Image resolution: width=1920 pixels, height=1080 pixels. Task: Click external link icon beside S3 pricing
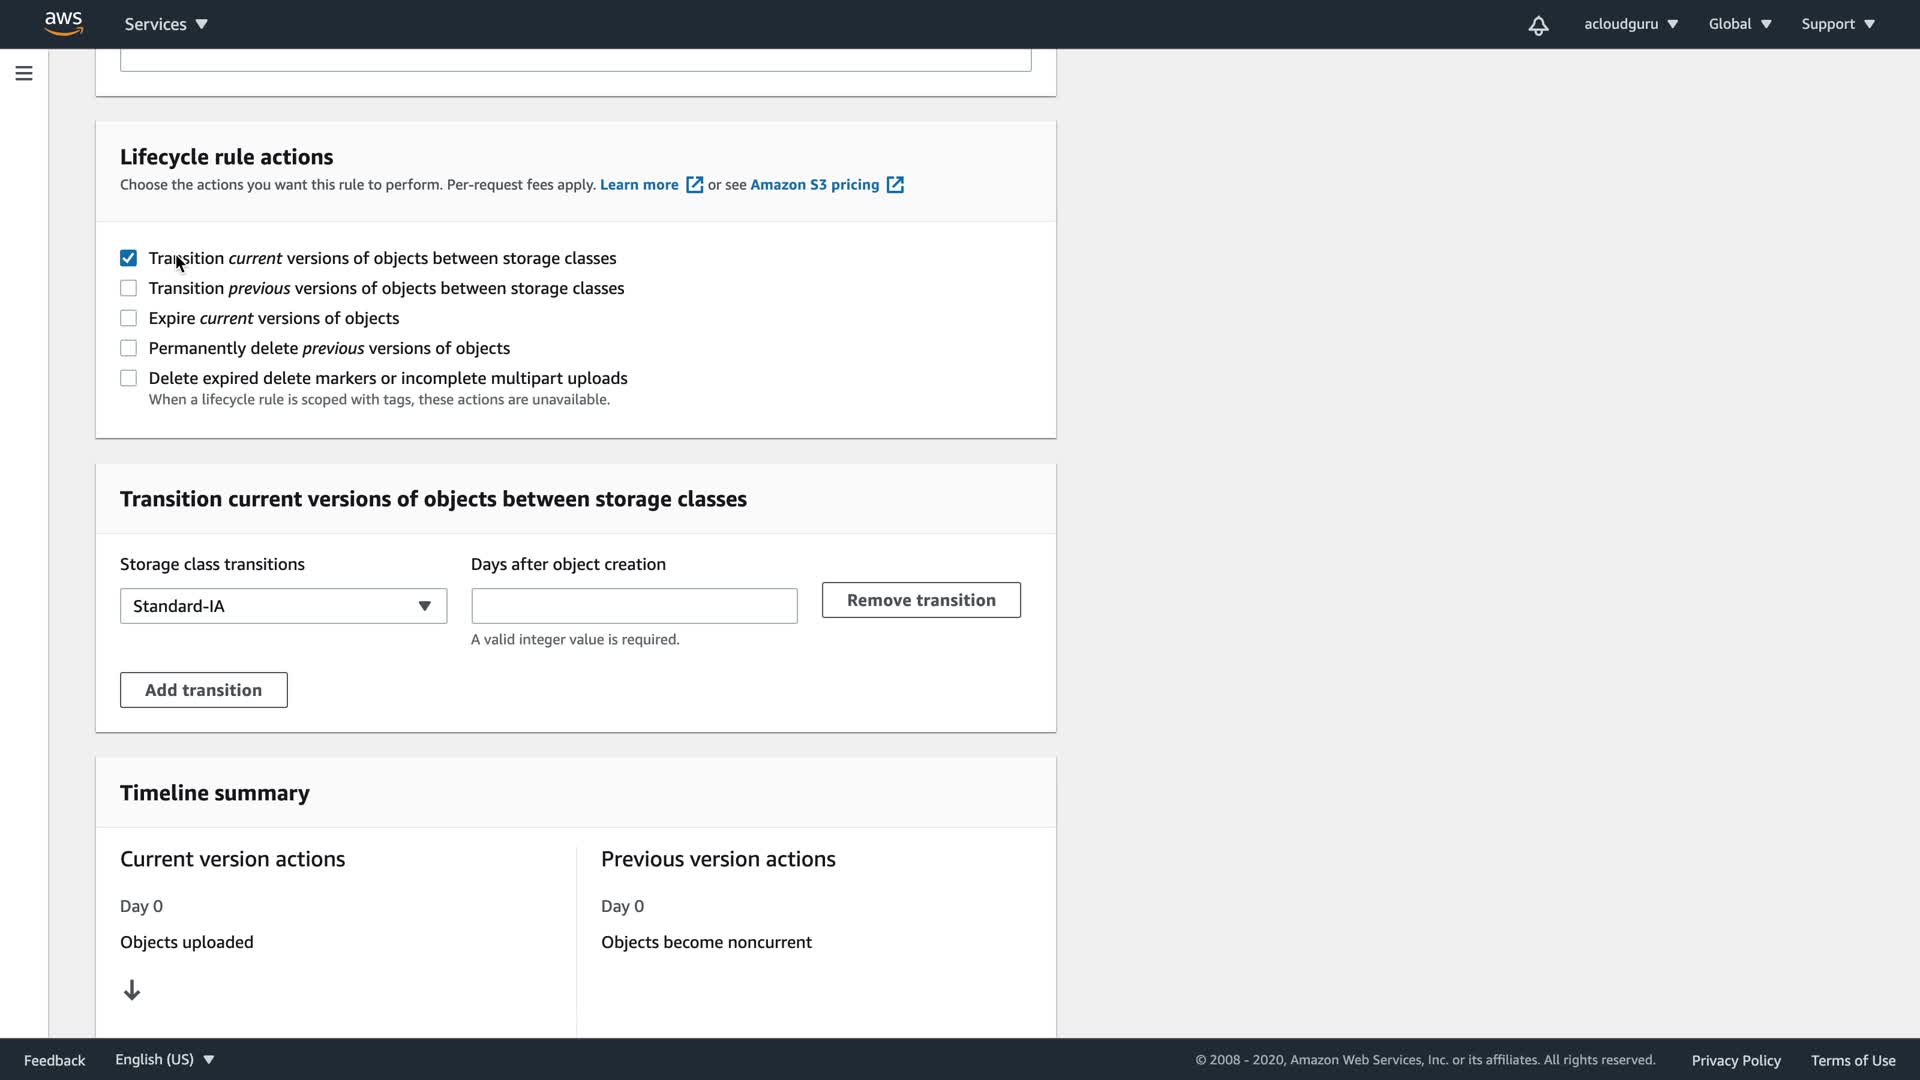(895, 185)
